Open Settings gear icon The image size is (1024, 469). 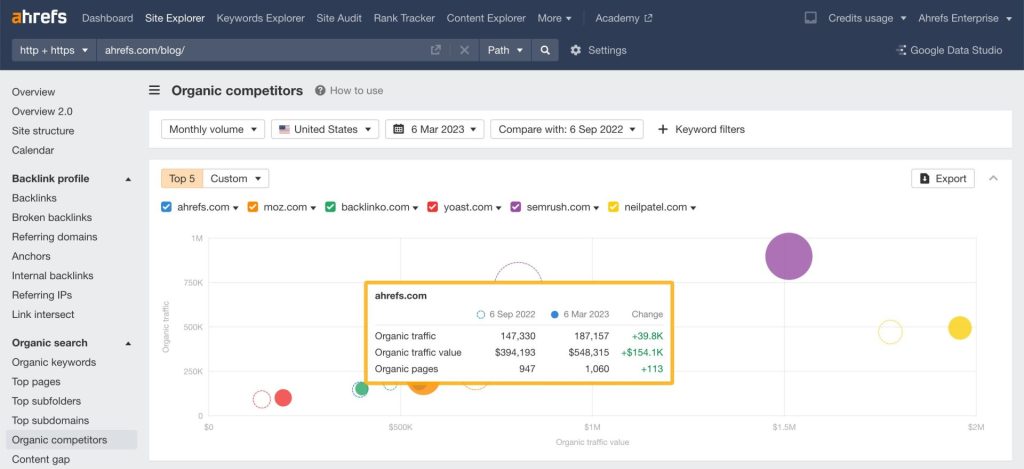[x=575, y=50]
